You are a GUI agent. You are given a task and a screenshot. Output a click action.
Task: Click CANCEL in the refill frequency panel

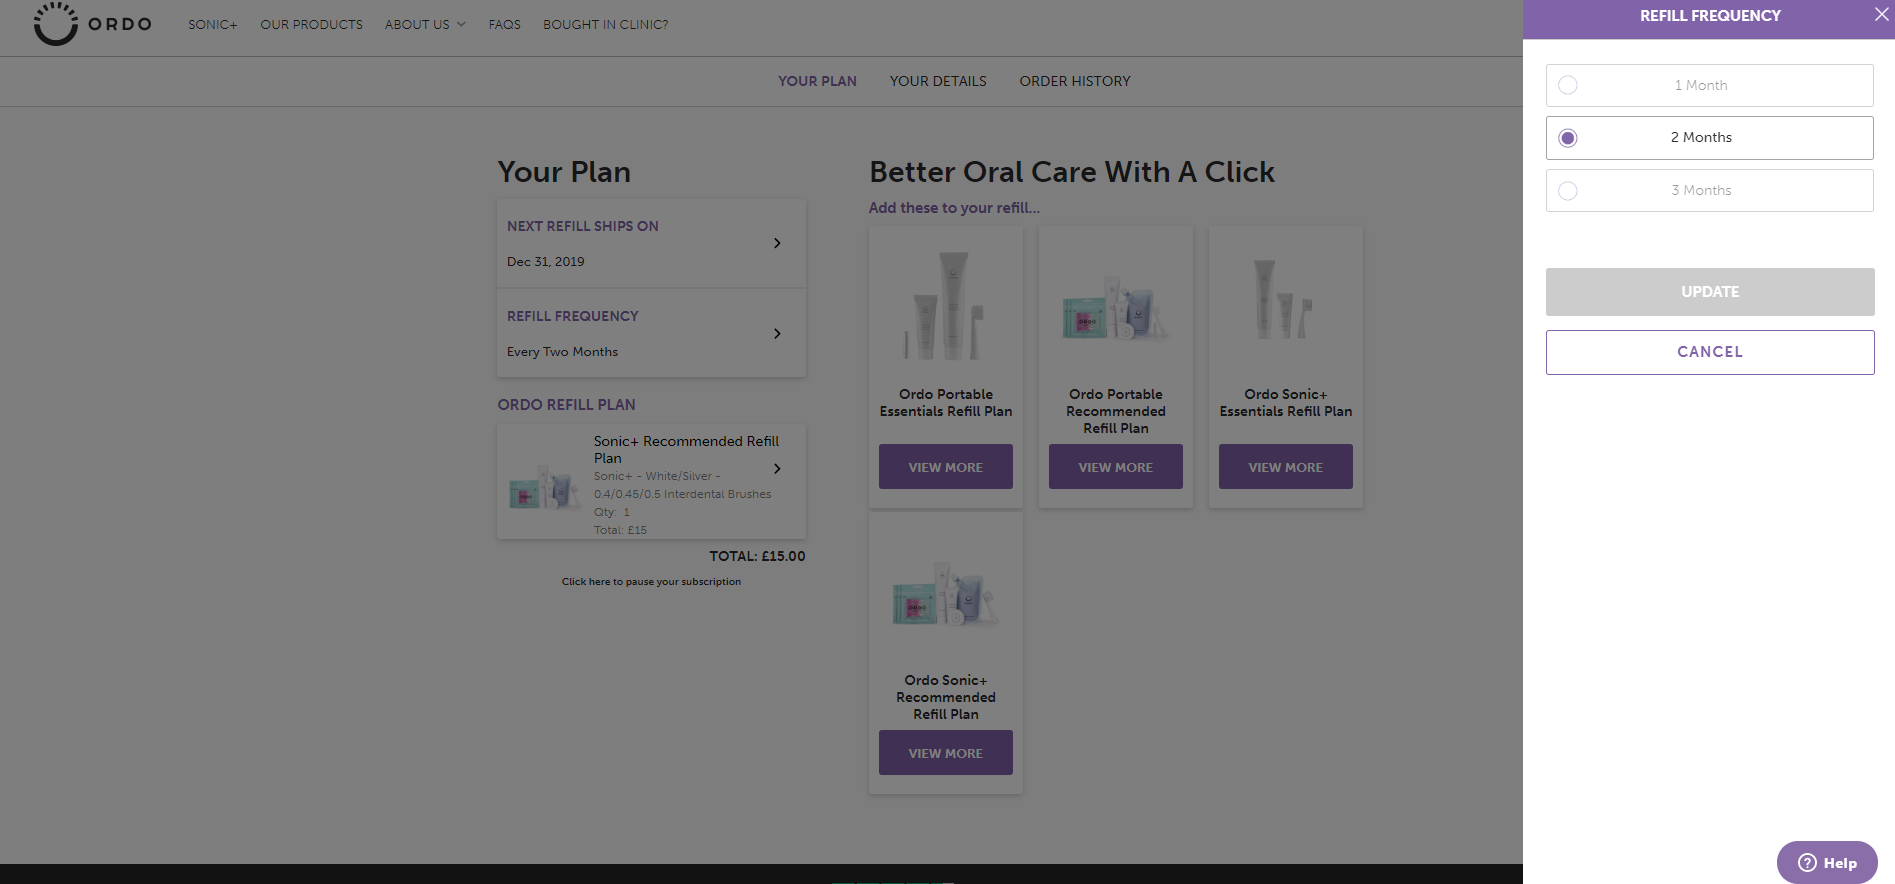(1710, 352)
